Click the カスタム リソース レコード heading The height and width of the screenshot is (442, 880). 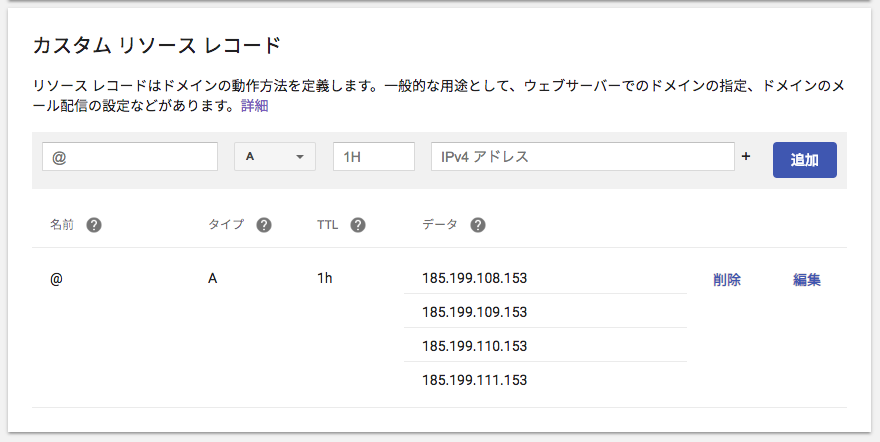click(x=157, y=45)
